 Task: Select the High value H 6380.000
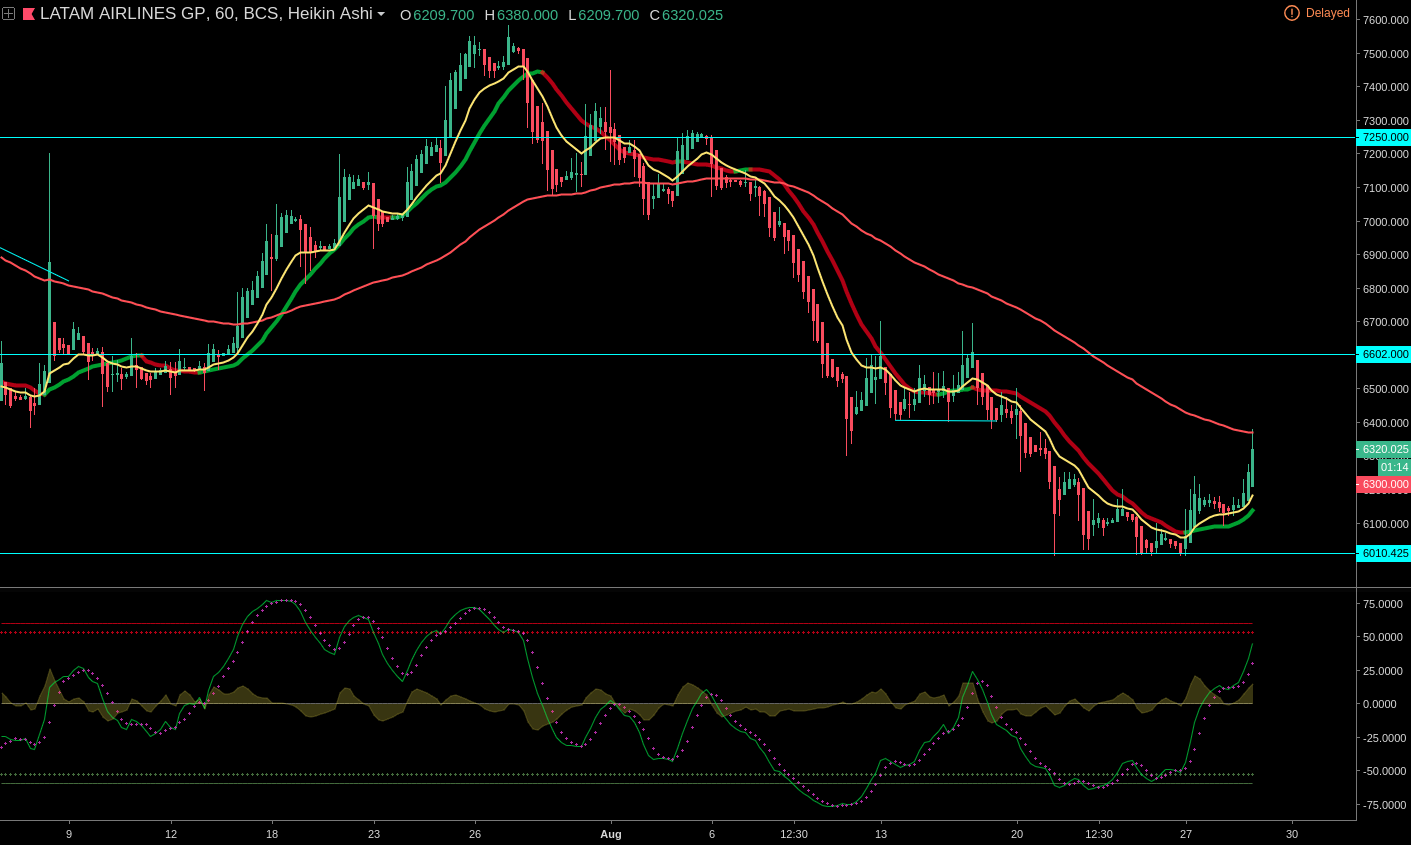(521, 15)
